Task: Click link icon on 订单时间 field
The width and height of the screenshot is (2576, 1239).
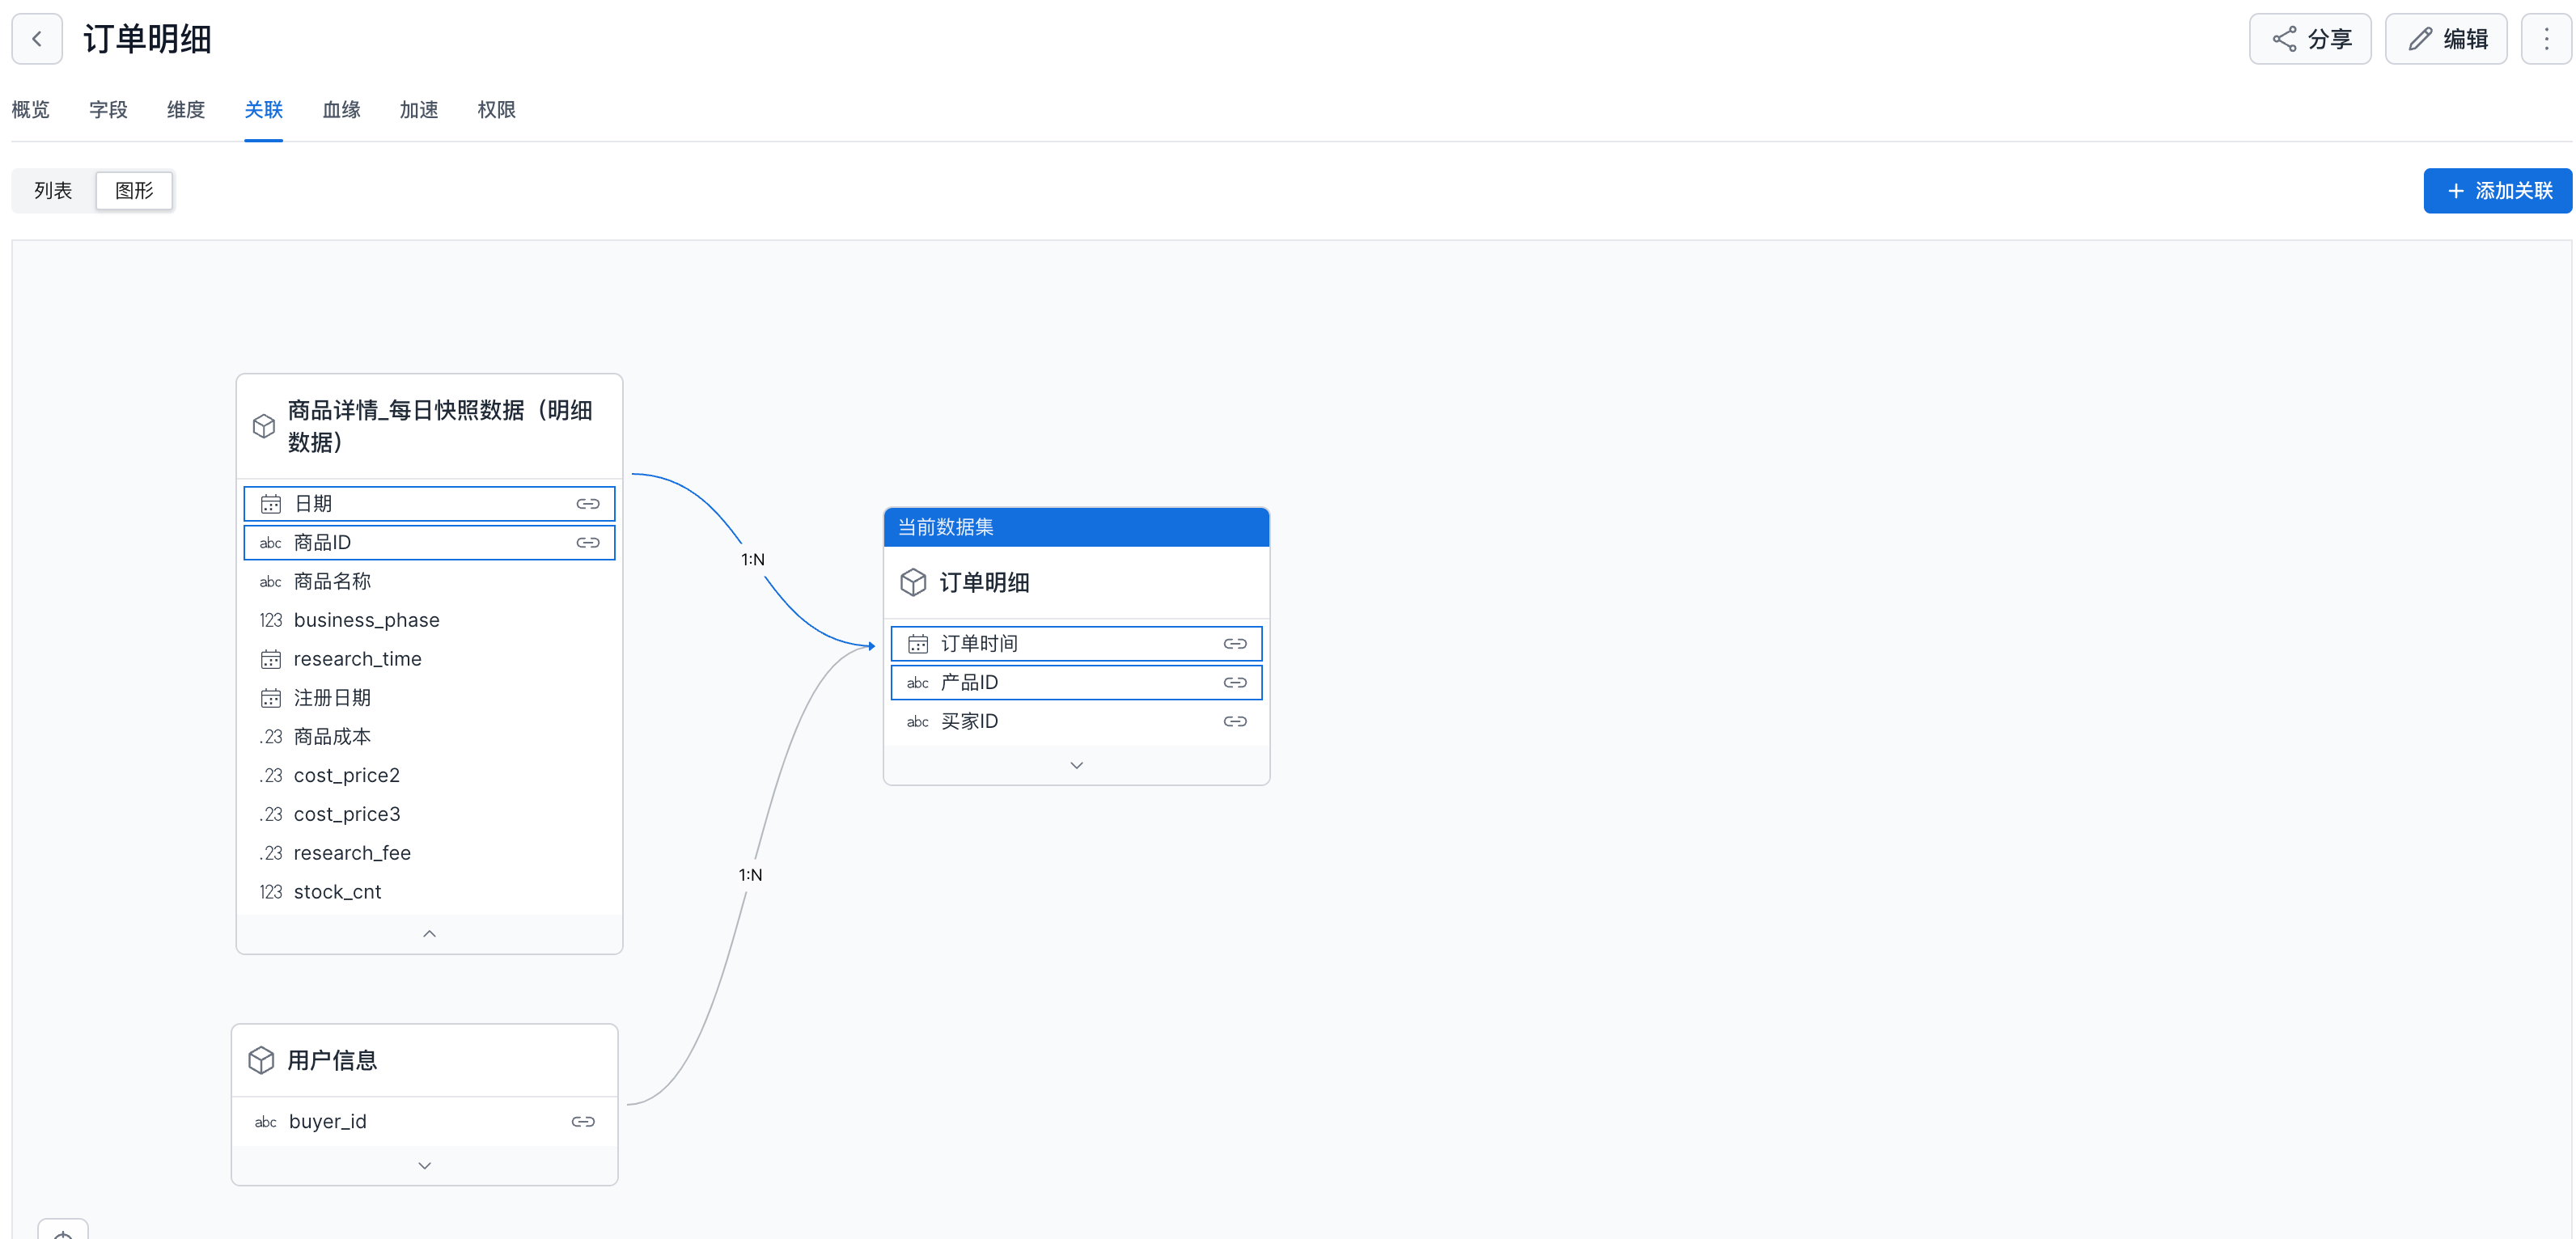Action: click(x=1234, y=644)
